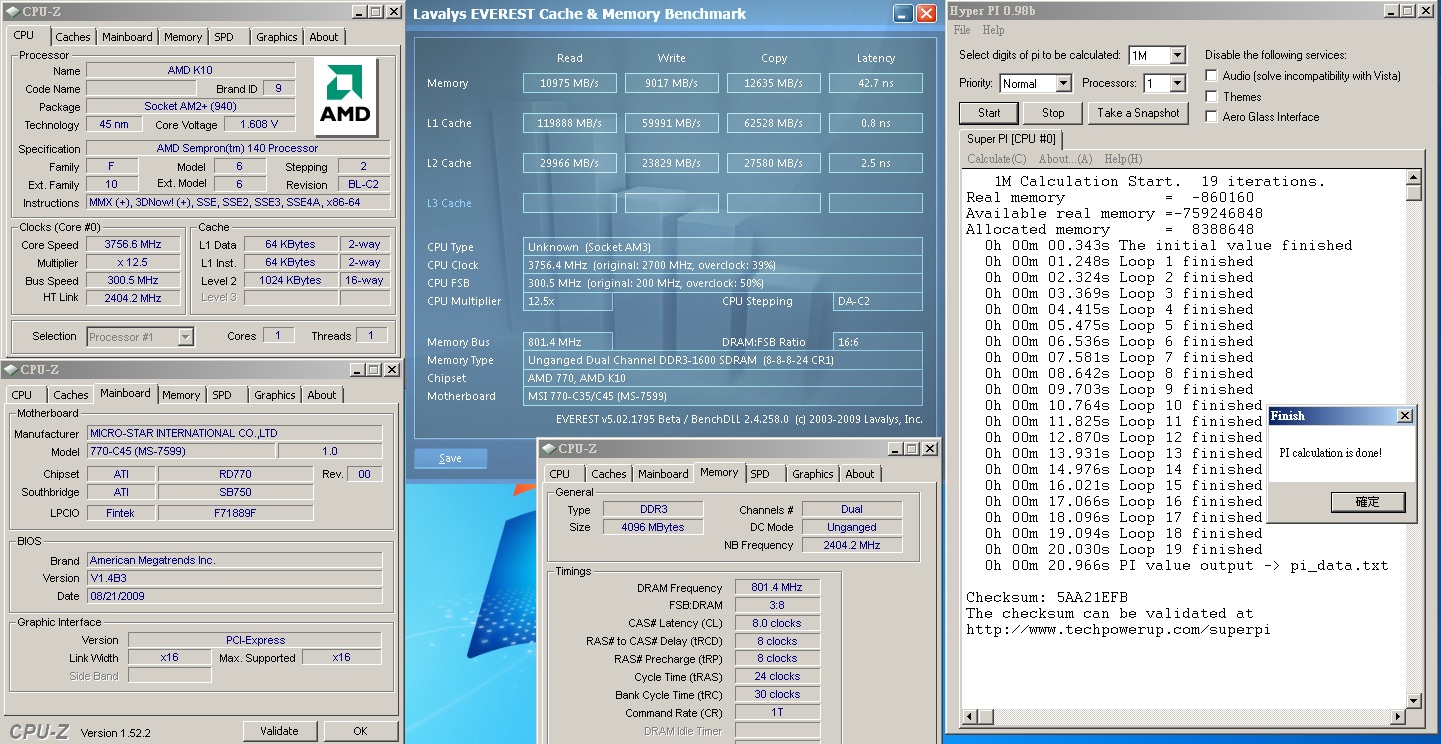Close the Finish dialog
The width and height of the screenshot is (1441, 744).
tap(1404, 416)
